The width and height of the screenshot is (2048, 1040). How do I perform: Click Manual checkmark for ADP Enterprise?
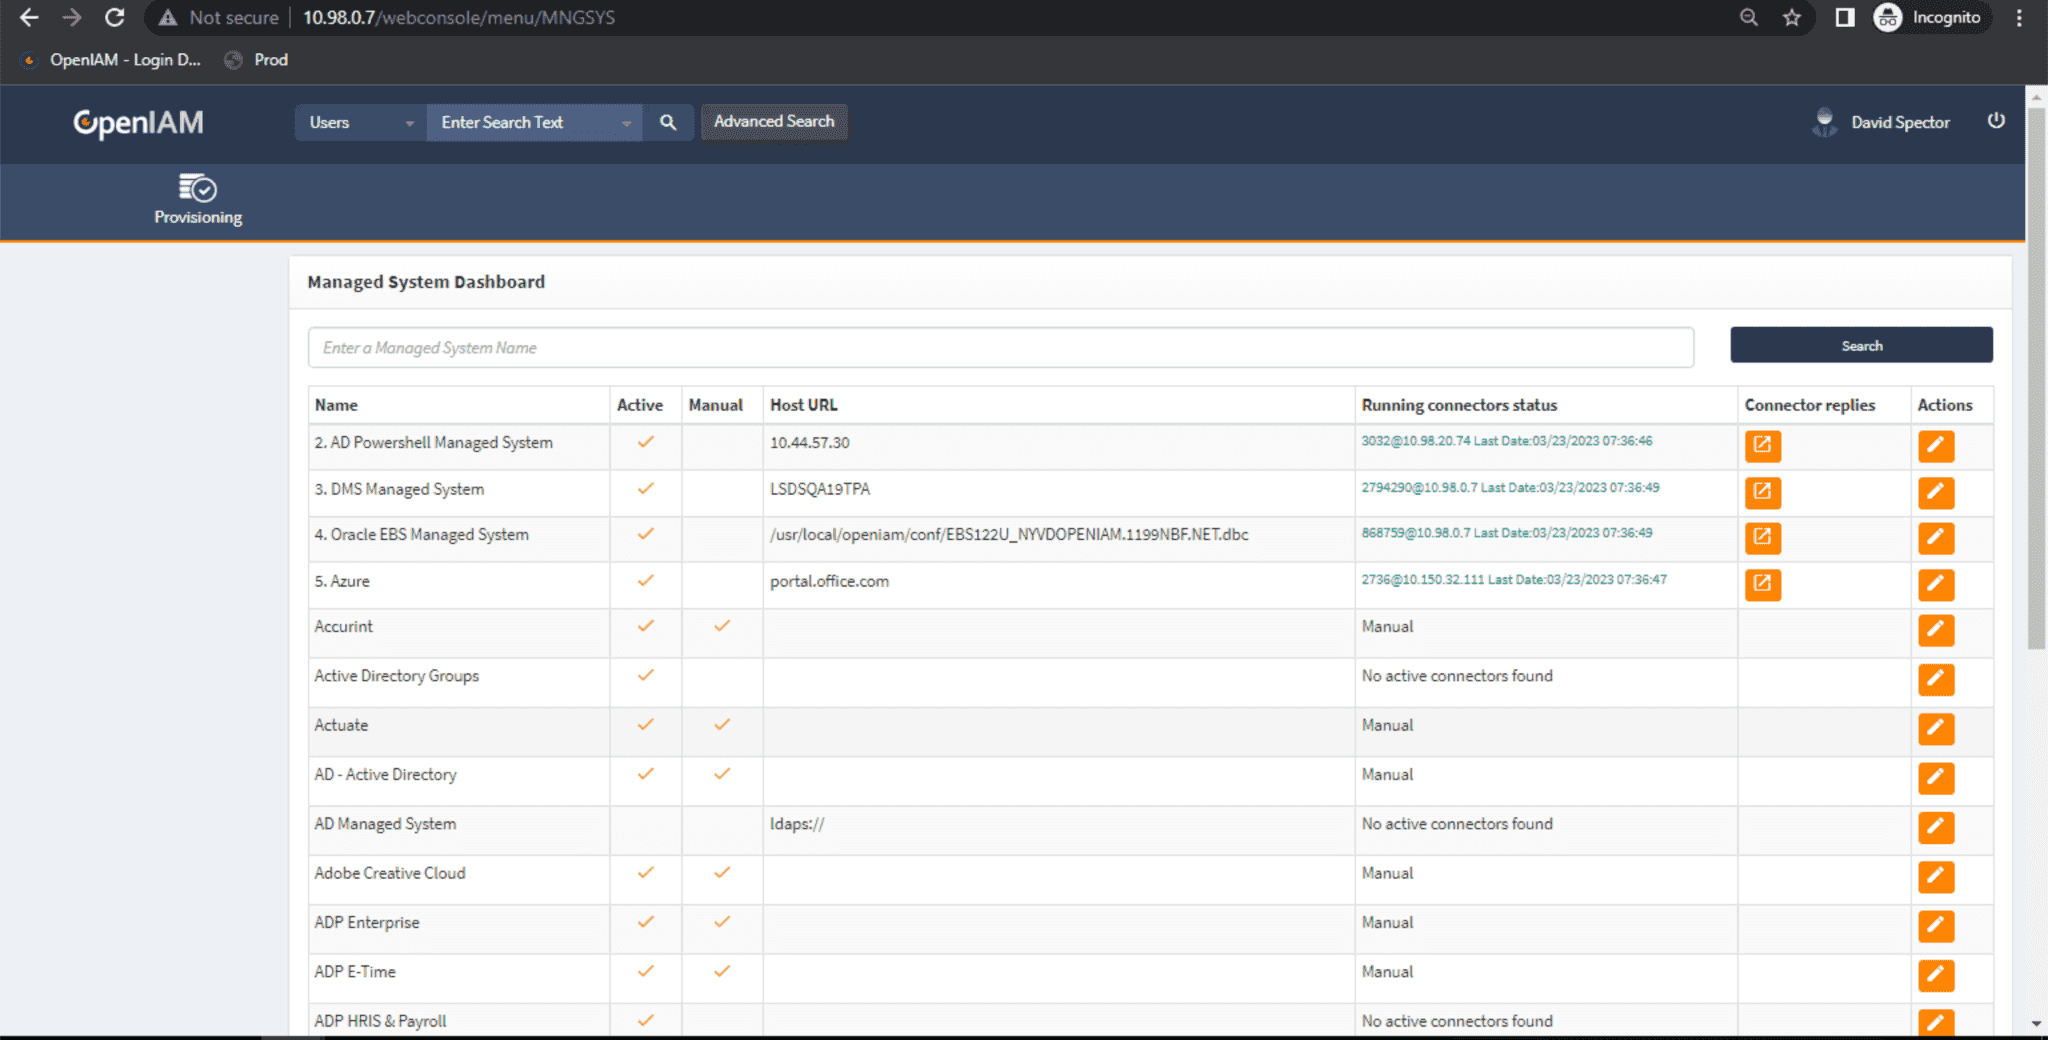click(x=722, y=922)
